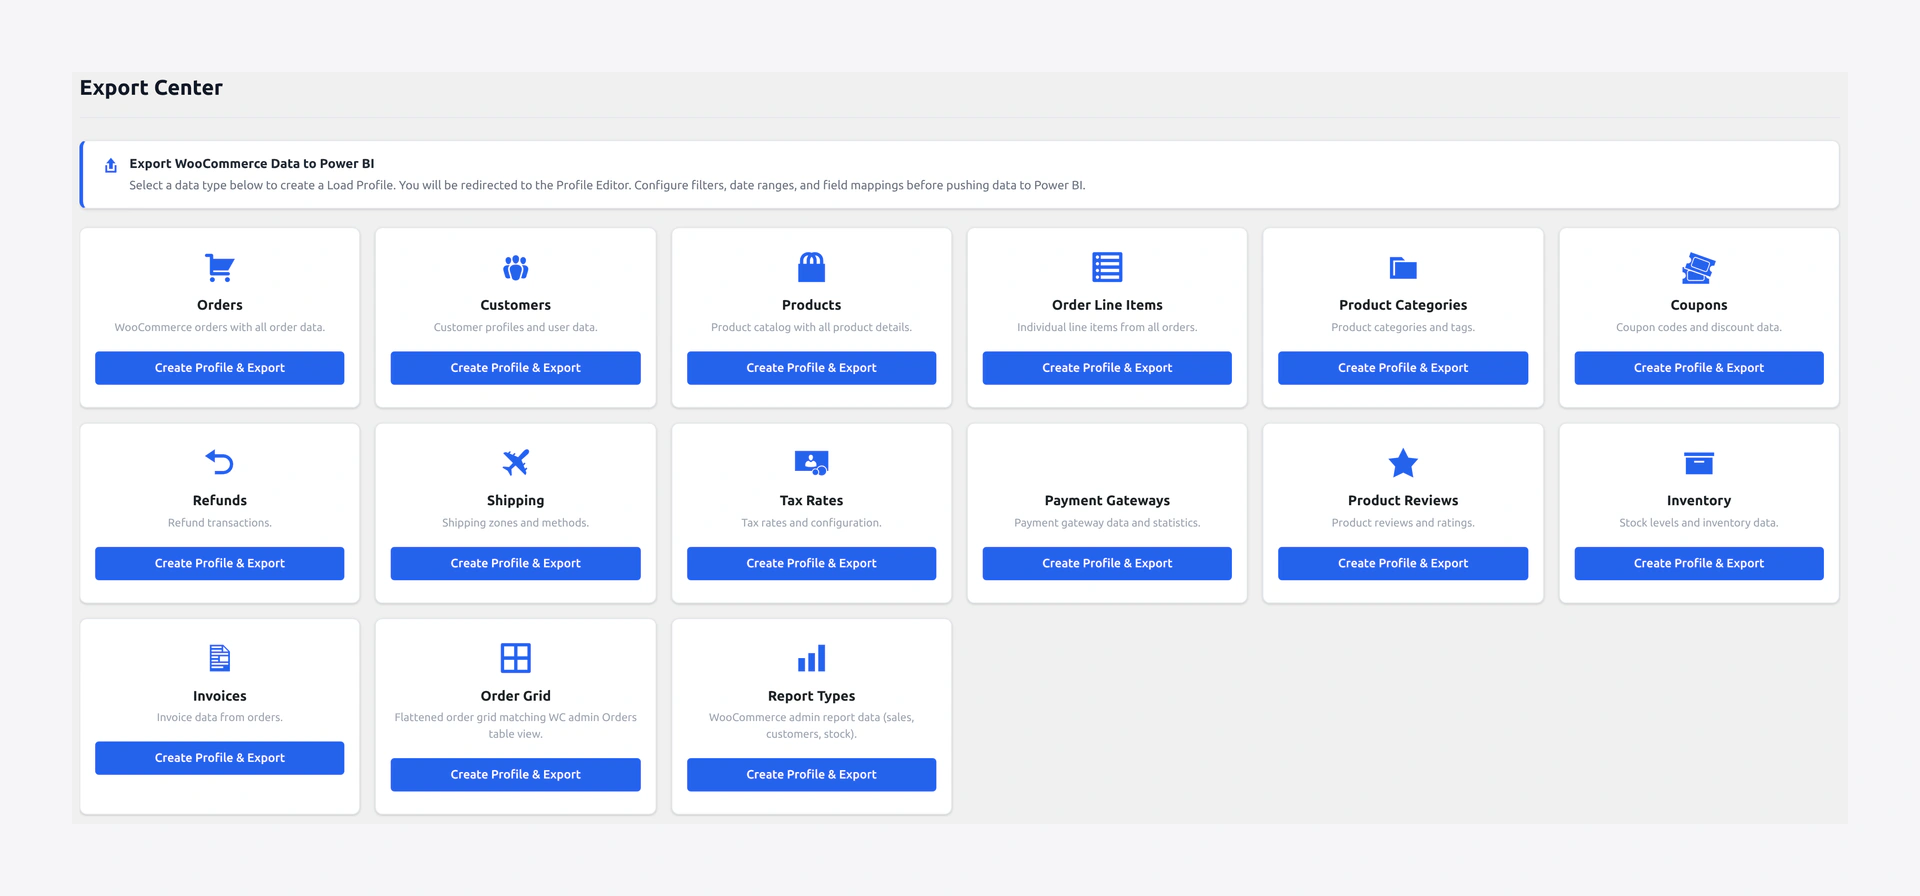
Task: Click the Shipping airplane icon
Action: pos(515,462)
